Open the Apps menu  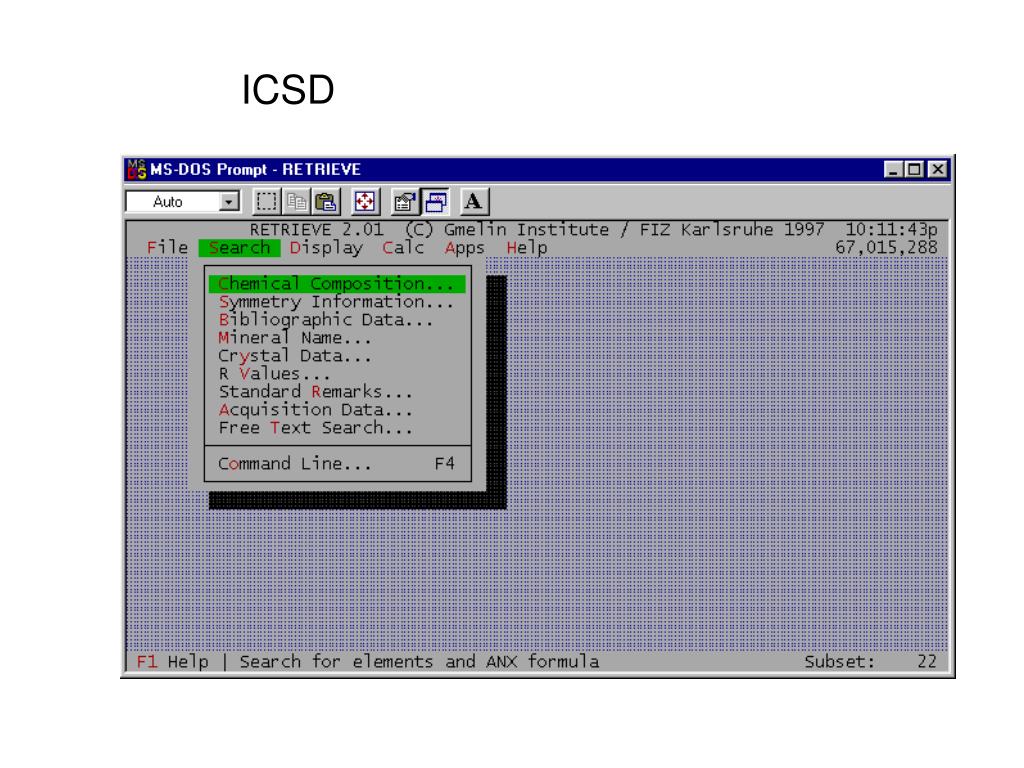click(x=465, y=248)
